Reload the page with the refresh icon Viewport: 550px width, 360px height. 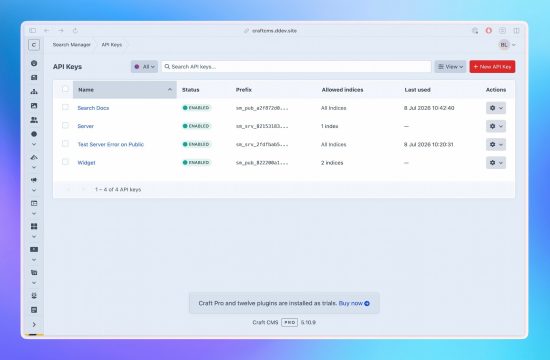pos(75,31)
